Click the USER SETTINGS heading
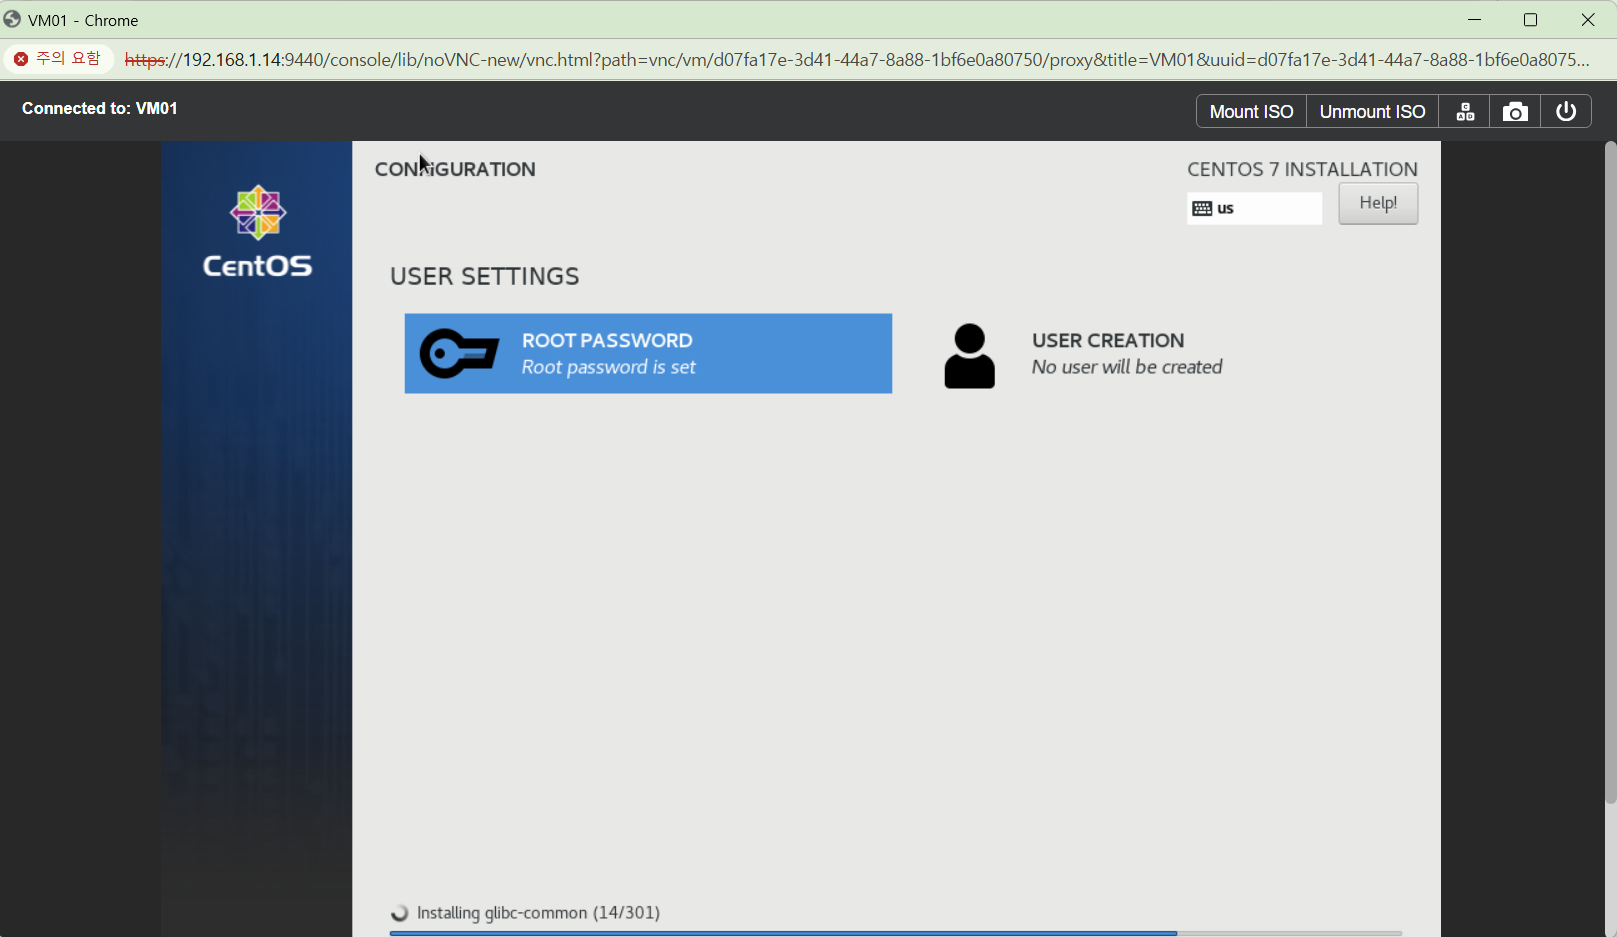1617x937 pixels. [485, 276]
